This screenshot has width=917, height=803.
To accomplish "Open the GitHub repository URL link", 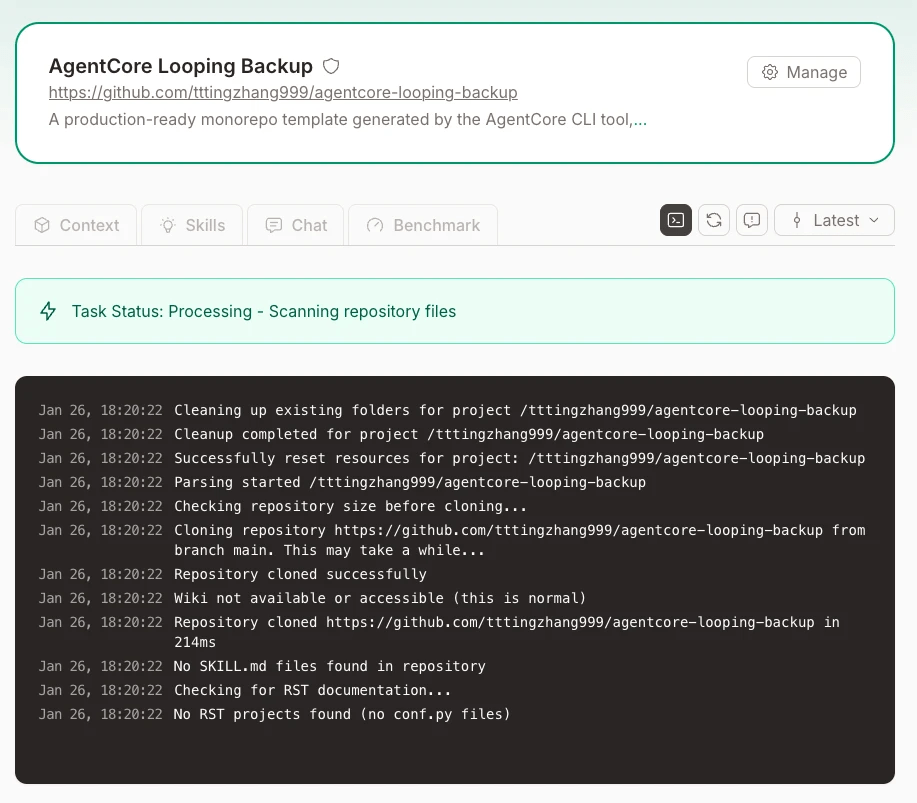I will click(x=283, y=92).
